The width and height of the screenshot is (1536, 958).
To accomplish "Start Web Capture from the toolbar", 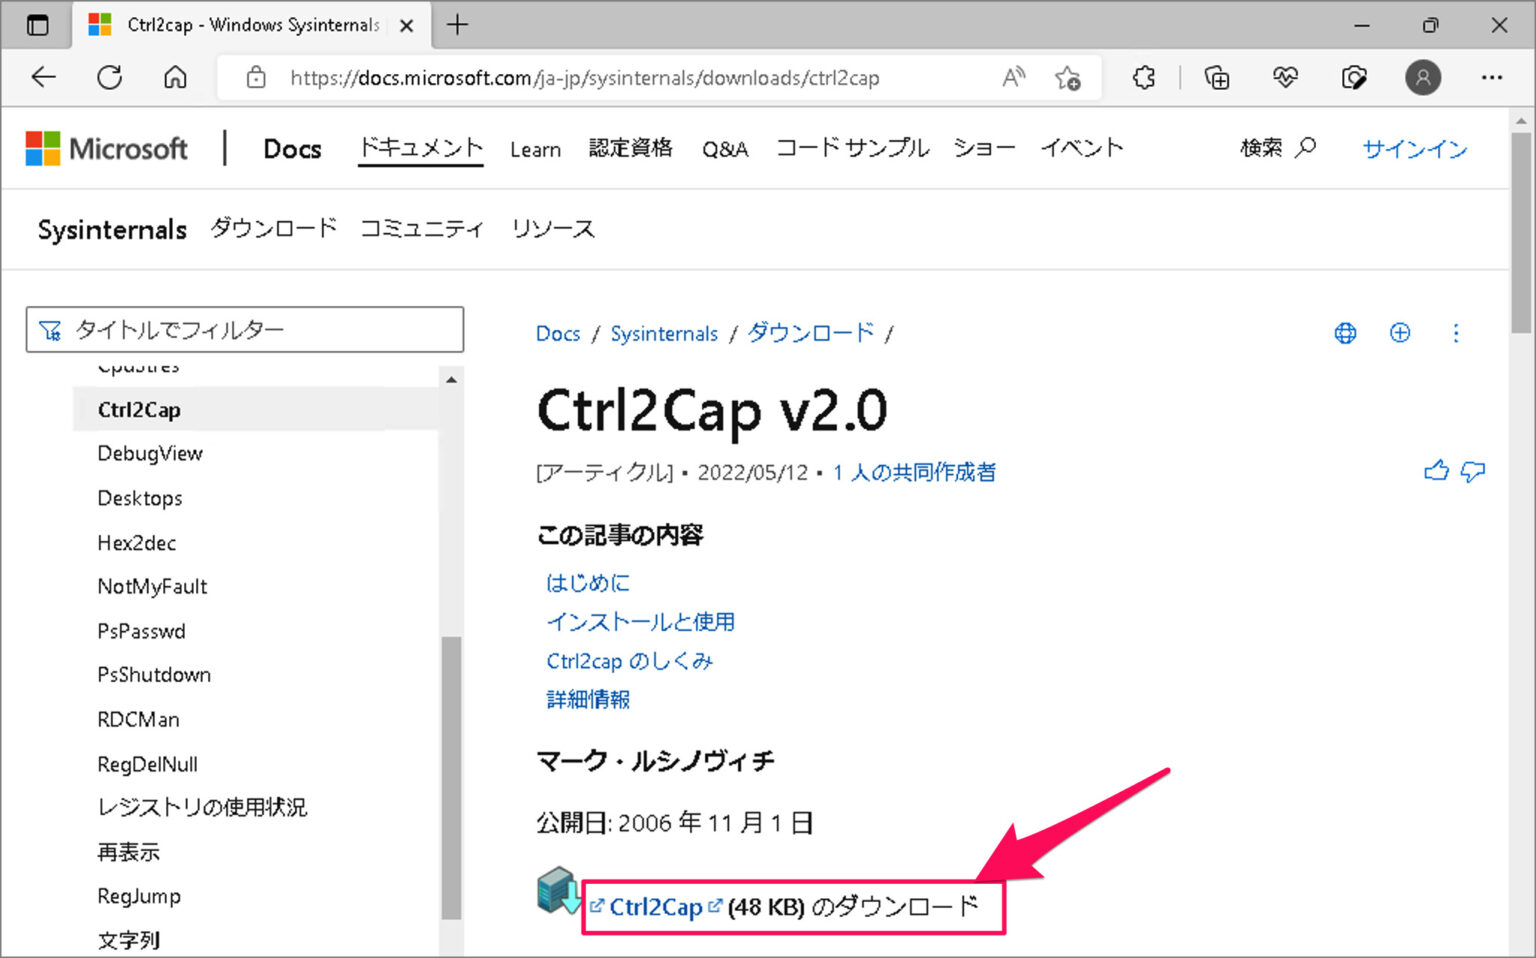I will (1355, 77).
